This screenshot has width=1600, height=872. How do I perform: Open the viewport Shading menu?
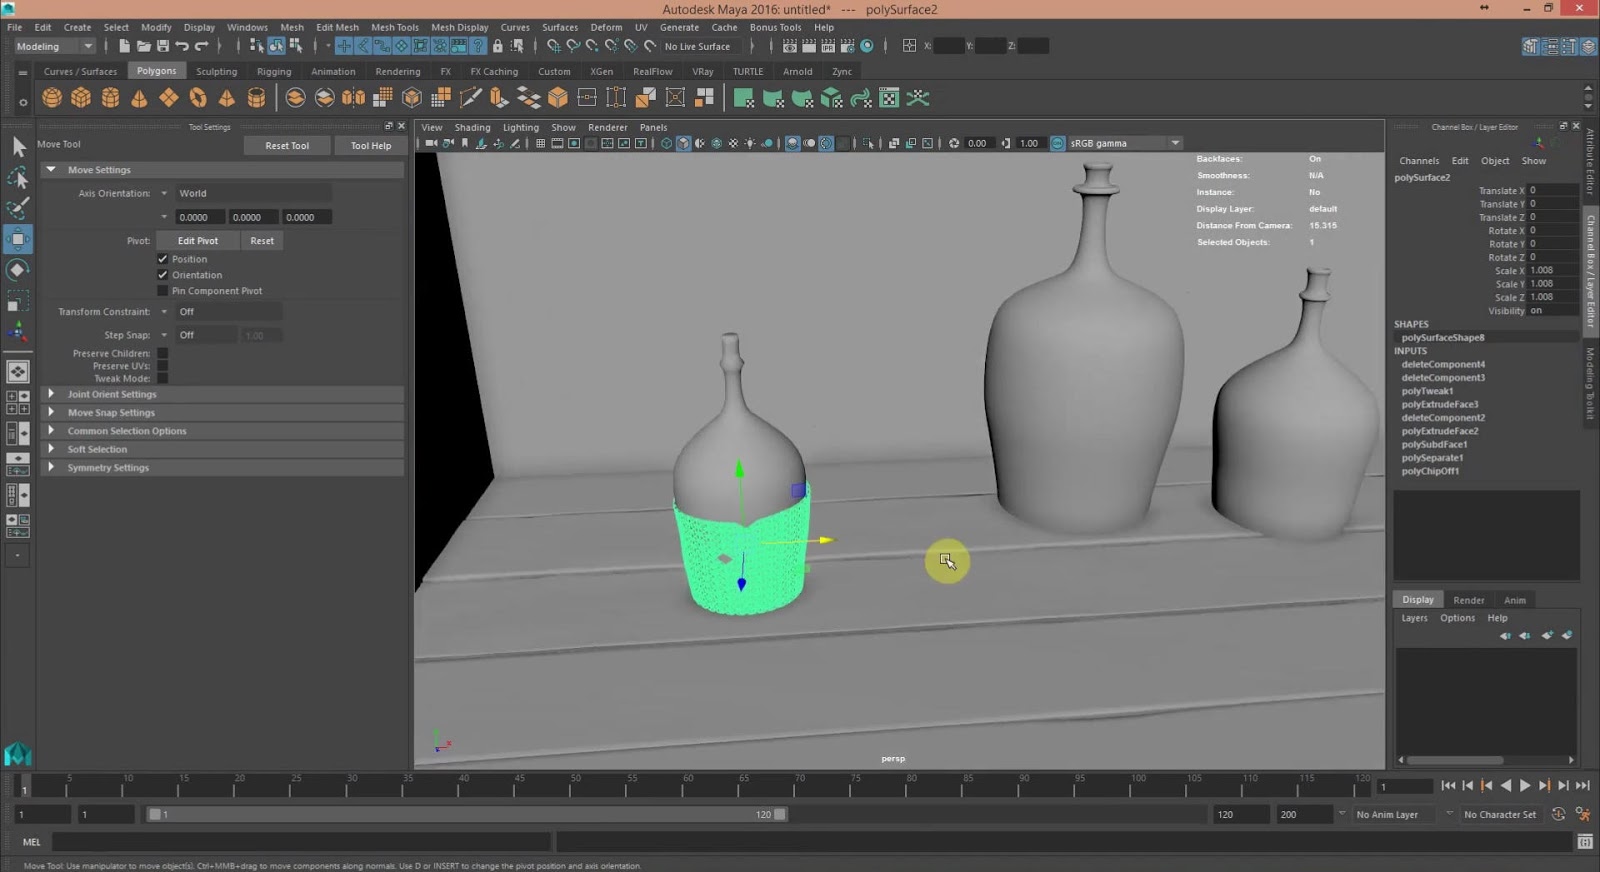point(472,127)
